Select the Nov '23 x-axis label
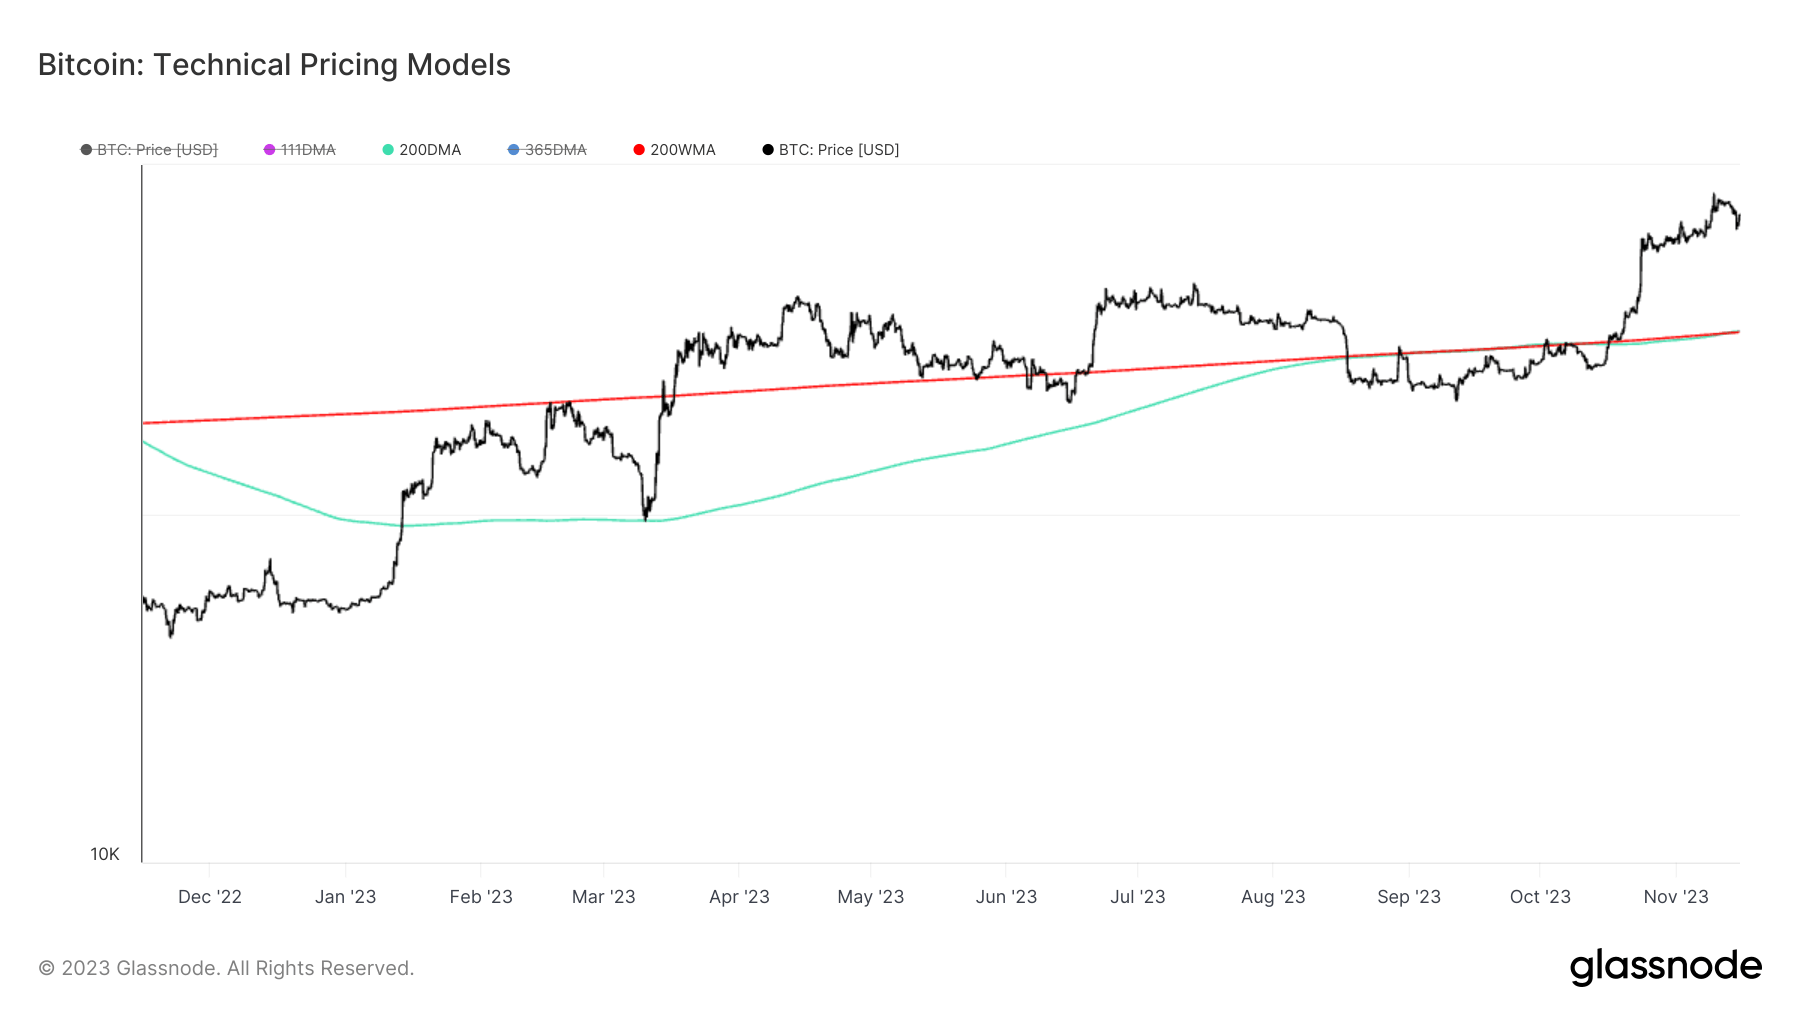The height and width of the screenshot is (1013, 1800). pyautogui.click(x=1676, y=897)
